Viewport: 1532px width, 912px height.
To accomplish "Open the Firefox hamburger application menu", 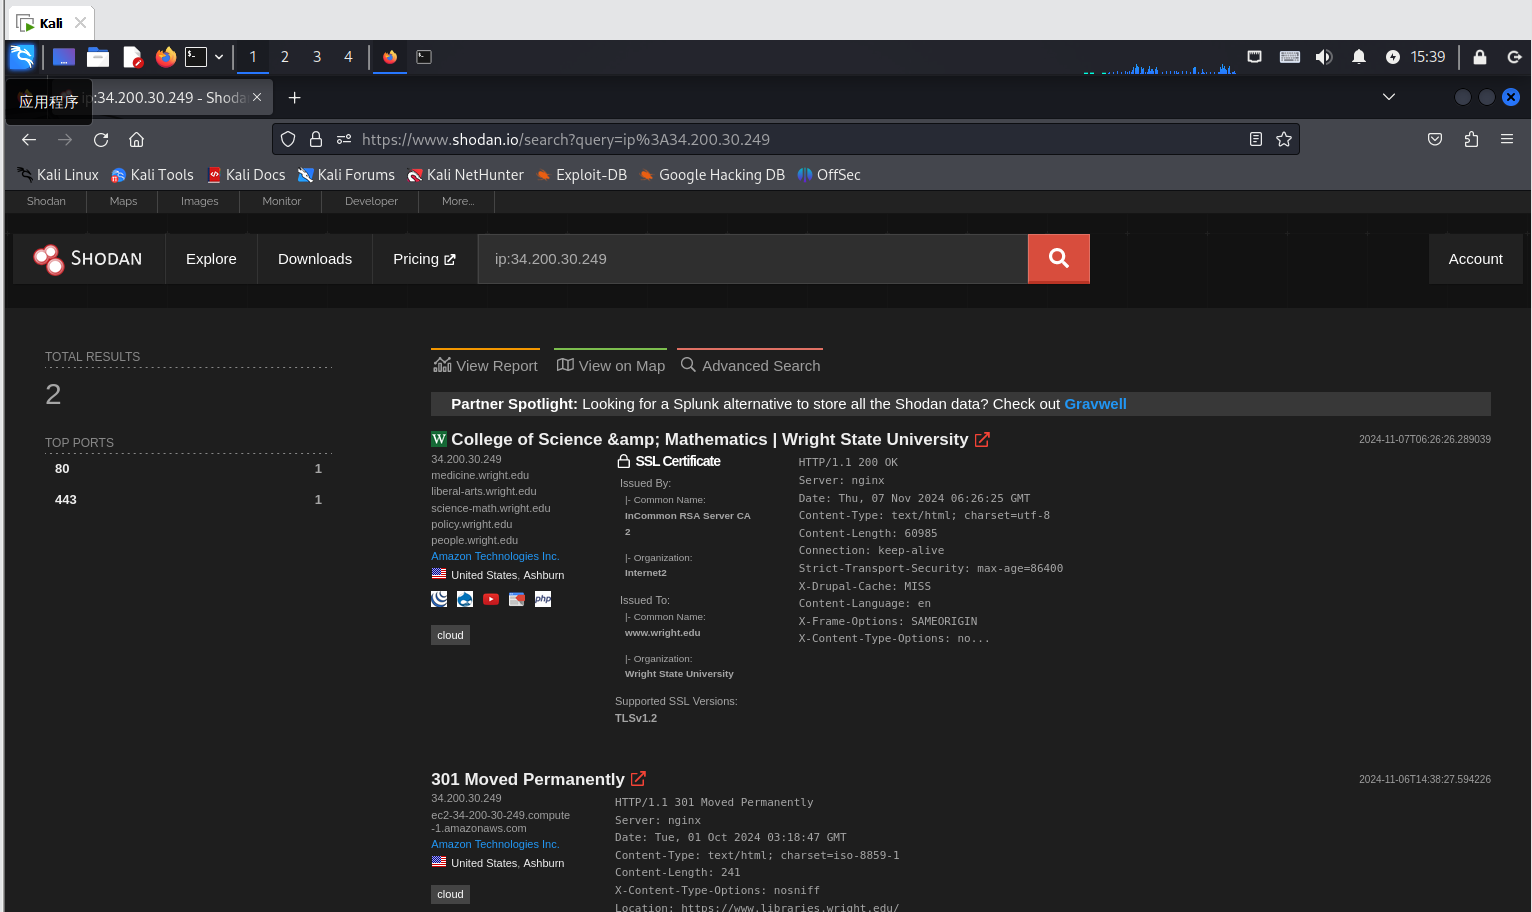I will [1507, 140].
